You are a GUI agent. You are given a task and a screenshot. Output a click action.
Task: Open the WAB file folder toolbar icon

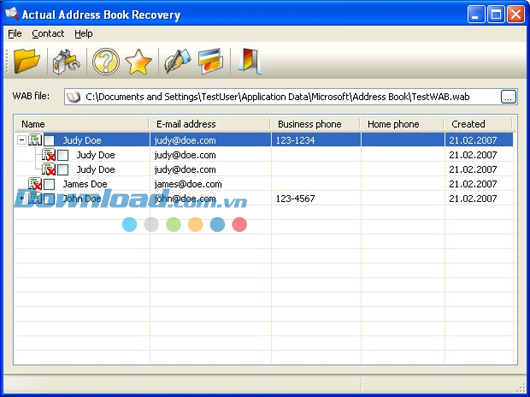click(x=27, y=61)
